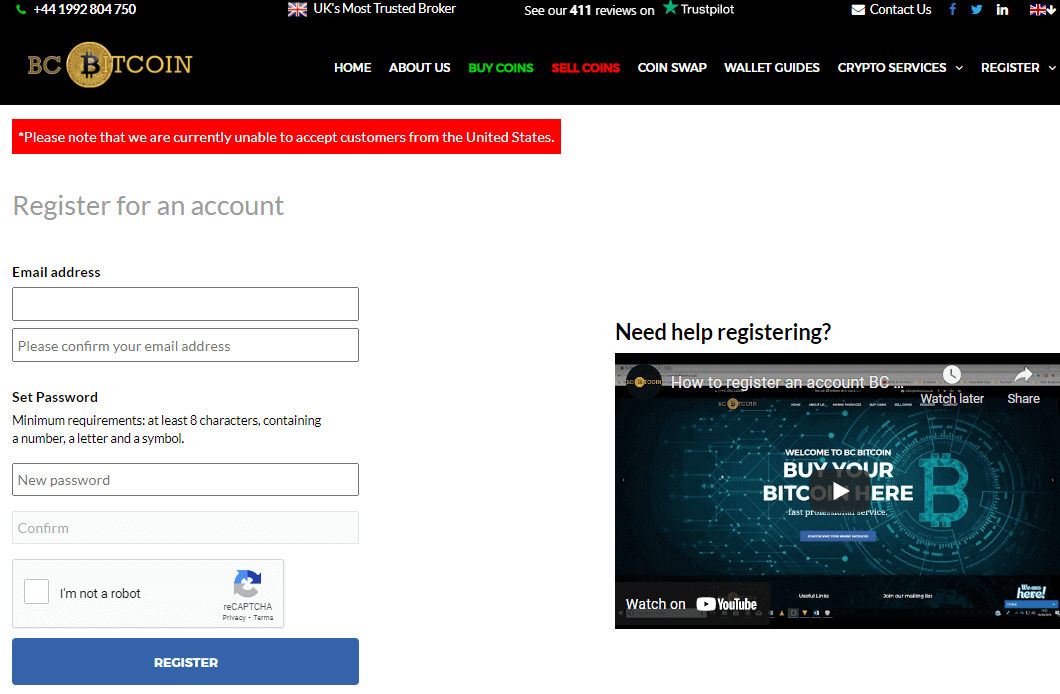This screenshot has width=1060, height=694.
Task: Click the blue REGISTER button
Action: tap(185, 662)
